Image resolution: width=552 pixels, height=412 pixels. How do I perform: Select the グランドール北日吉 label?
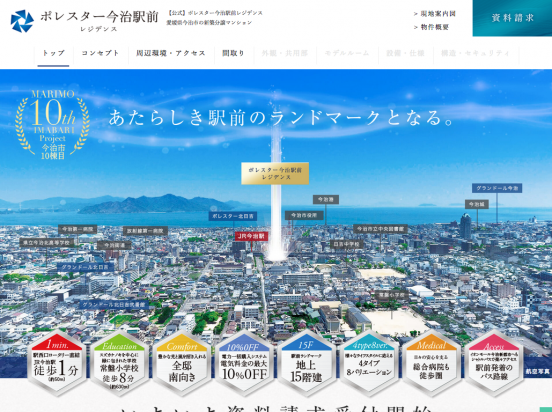pyautogui.click(x=86, y=267)
